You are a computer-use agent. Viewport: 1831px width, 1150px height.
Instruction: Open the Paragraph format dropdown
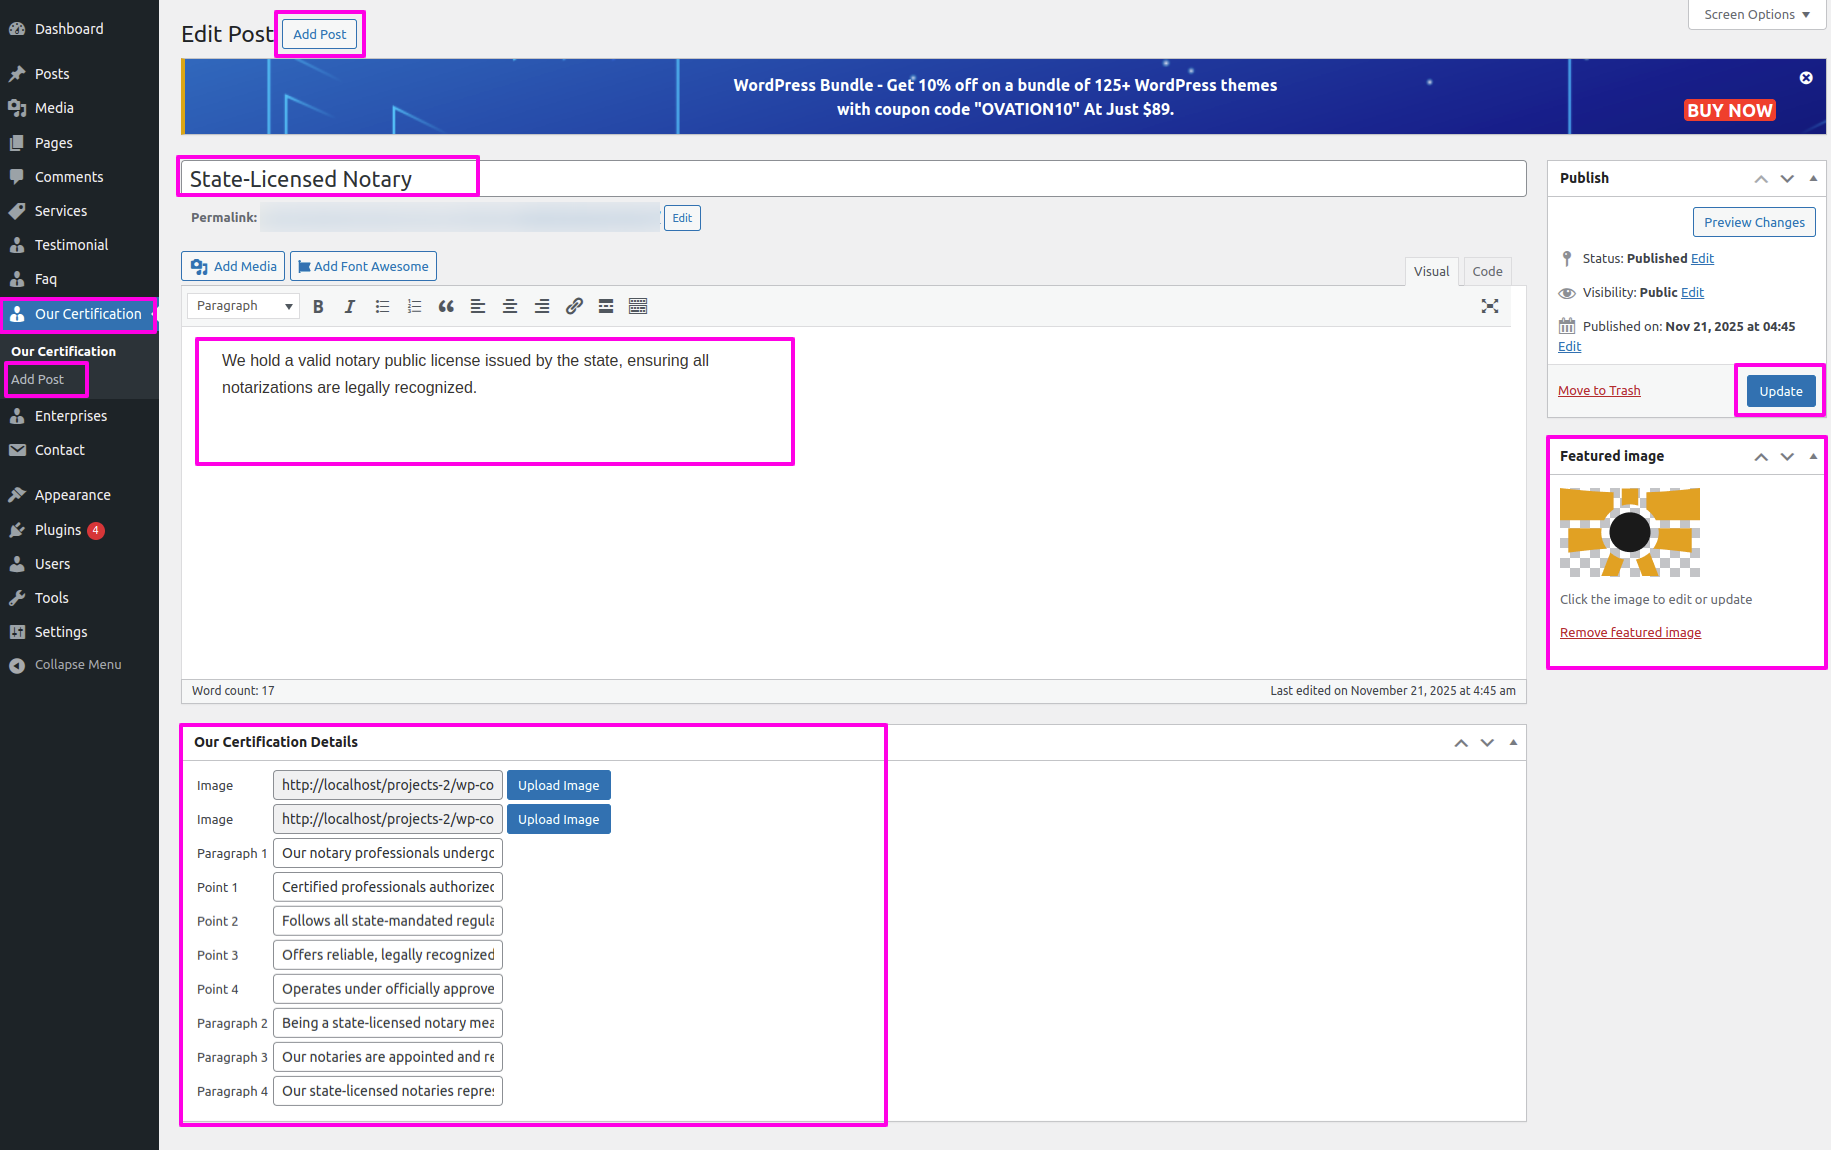(x=244, y=306)
